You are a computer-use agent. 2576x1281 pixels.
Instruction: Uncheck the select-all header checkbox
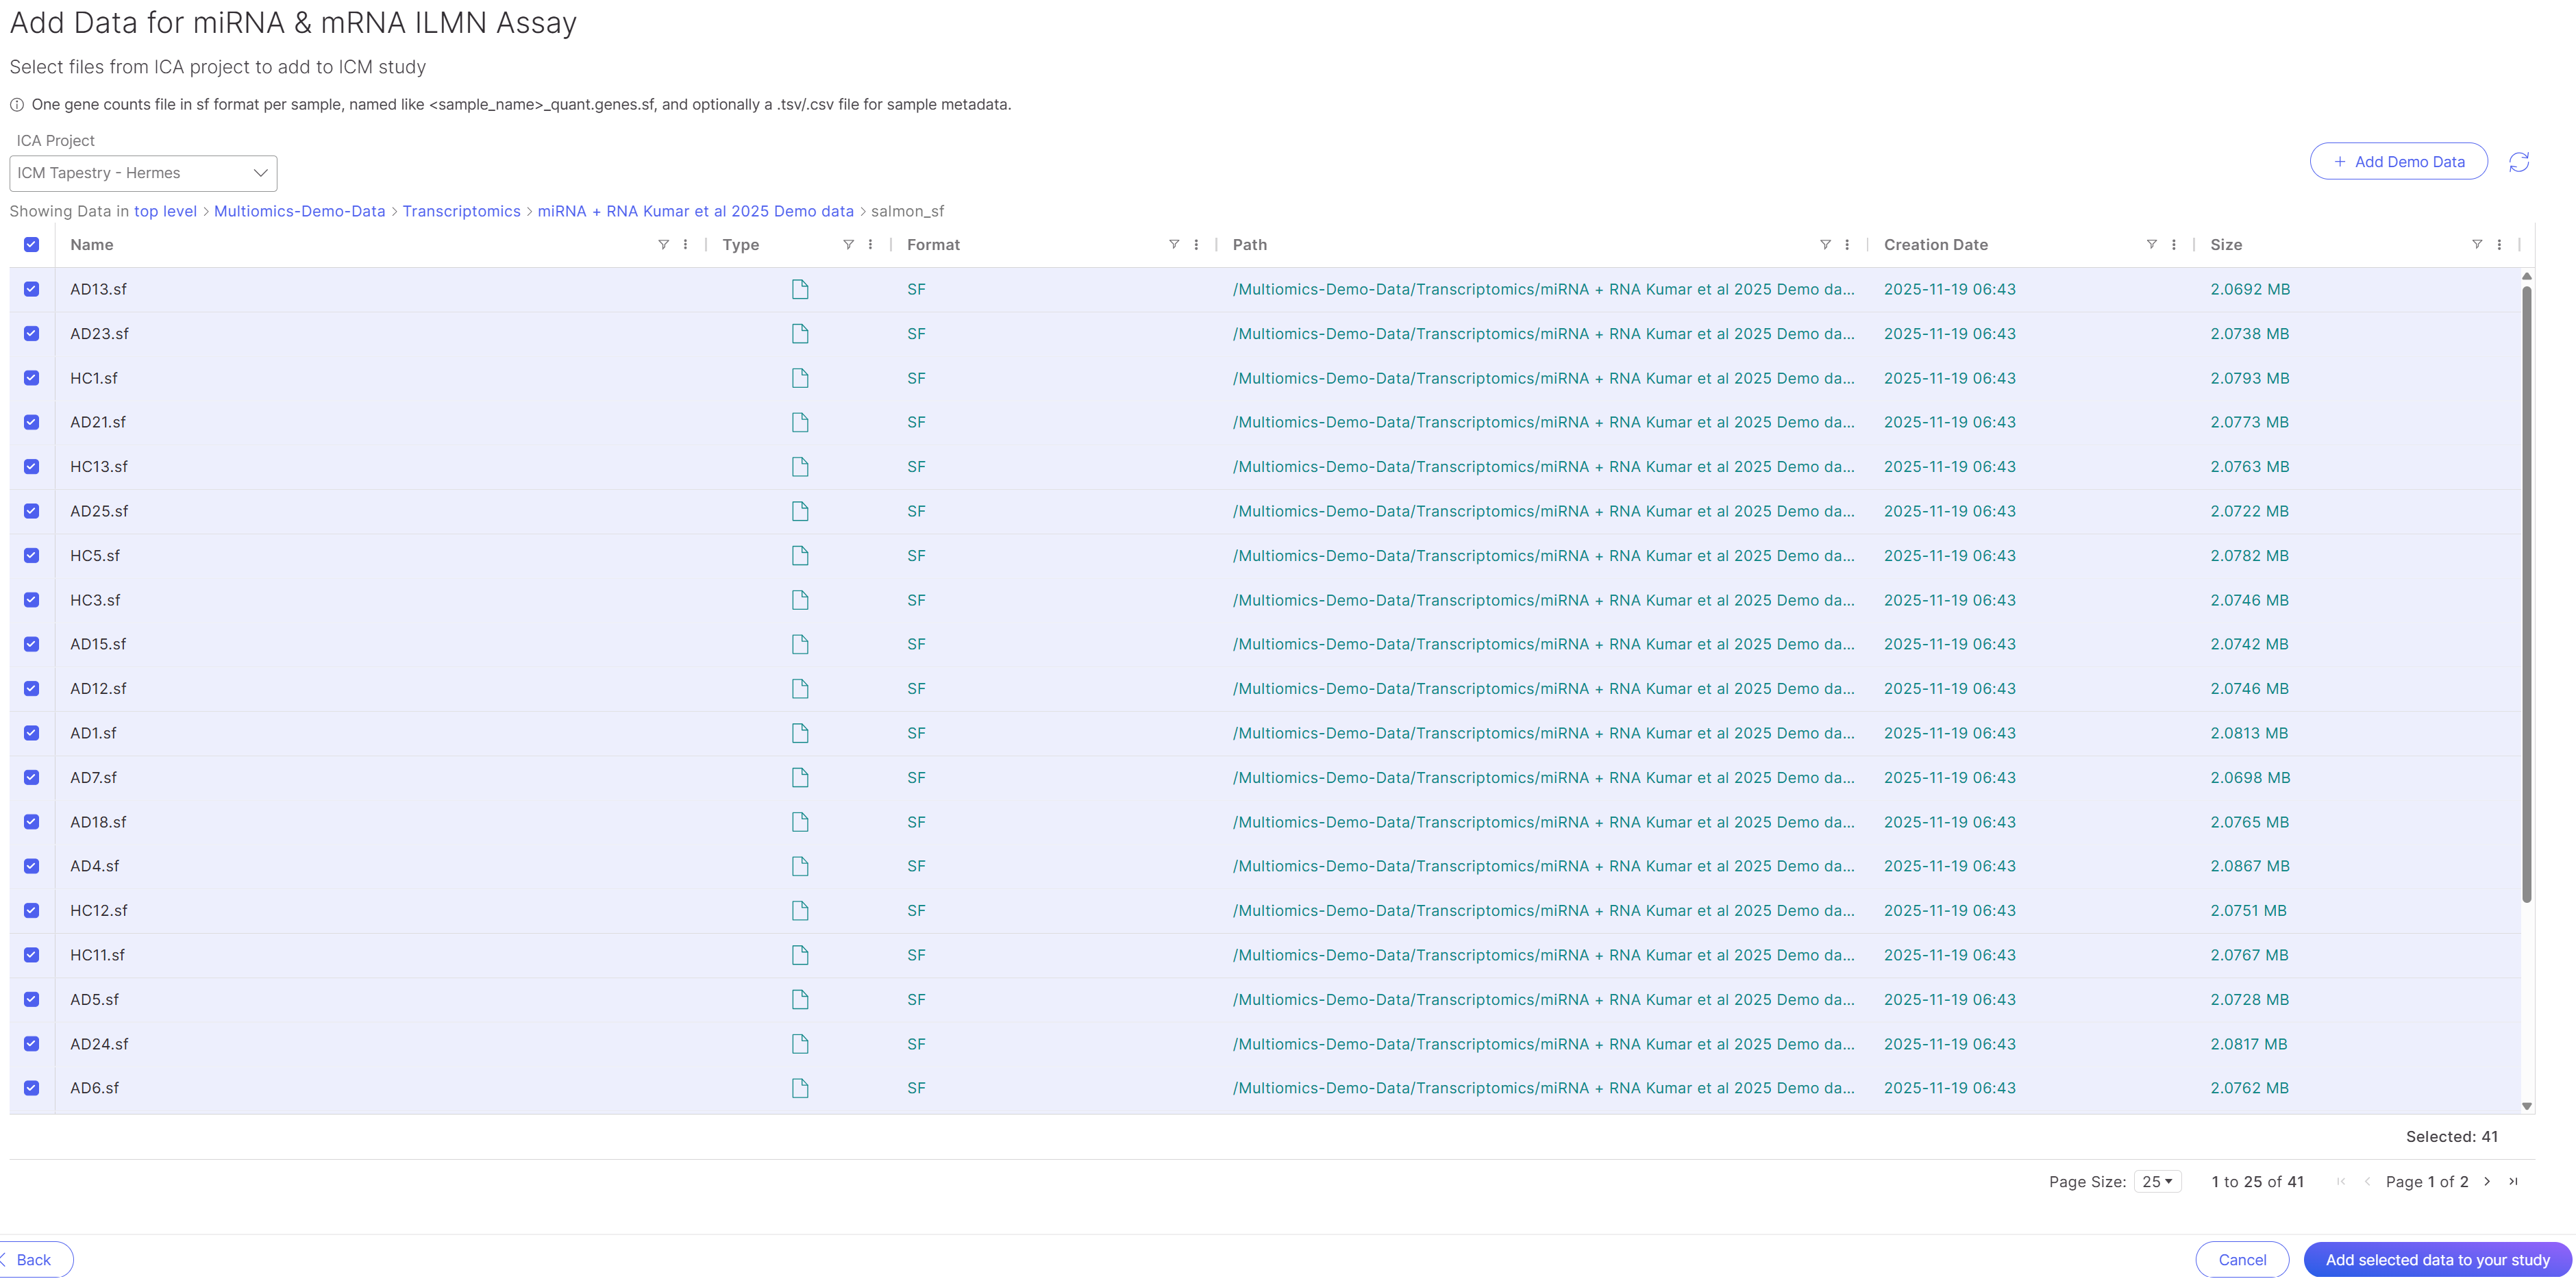(x=32, y=245)
